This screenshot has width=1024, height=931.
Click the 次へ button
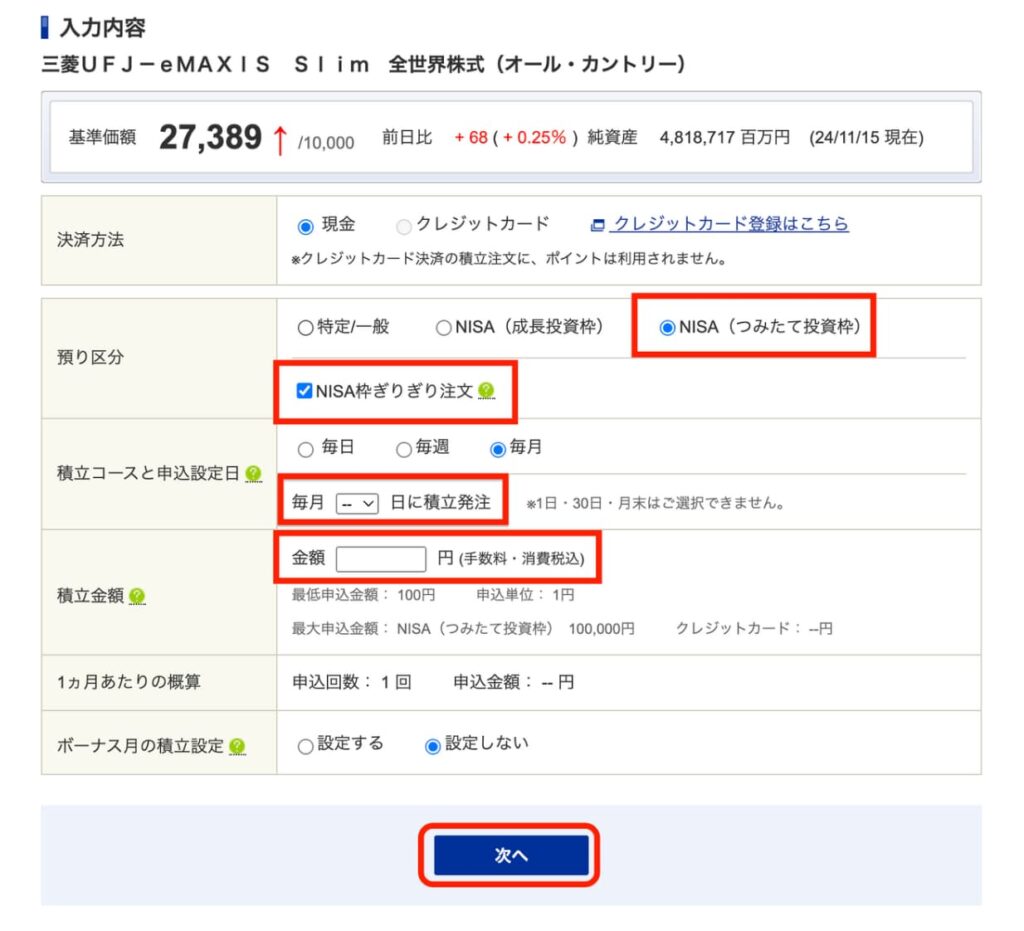pos(511,855)
